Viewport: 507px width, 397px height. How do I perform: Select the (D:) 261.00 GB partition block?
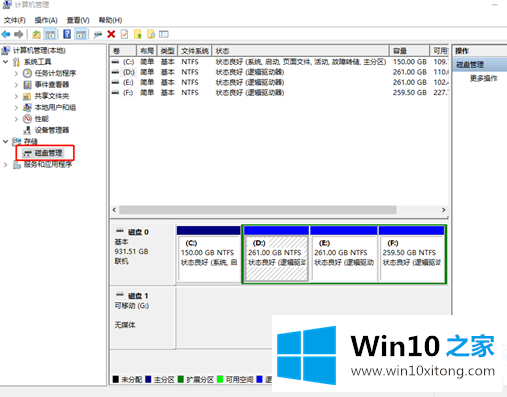pyautogui.click(x=276, y=254)
